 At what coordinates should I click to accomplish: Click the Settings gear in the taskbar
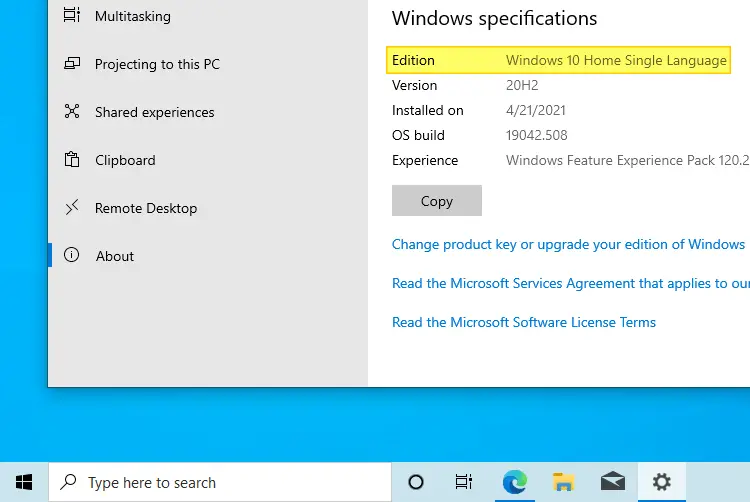click(662, 482)
